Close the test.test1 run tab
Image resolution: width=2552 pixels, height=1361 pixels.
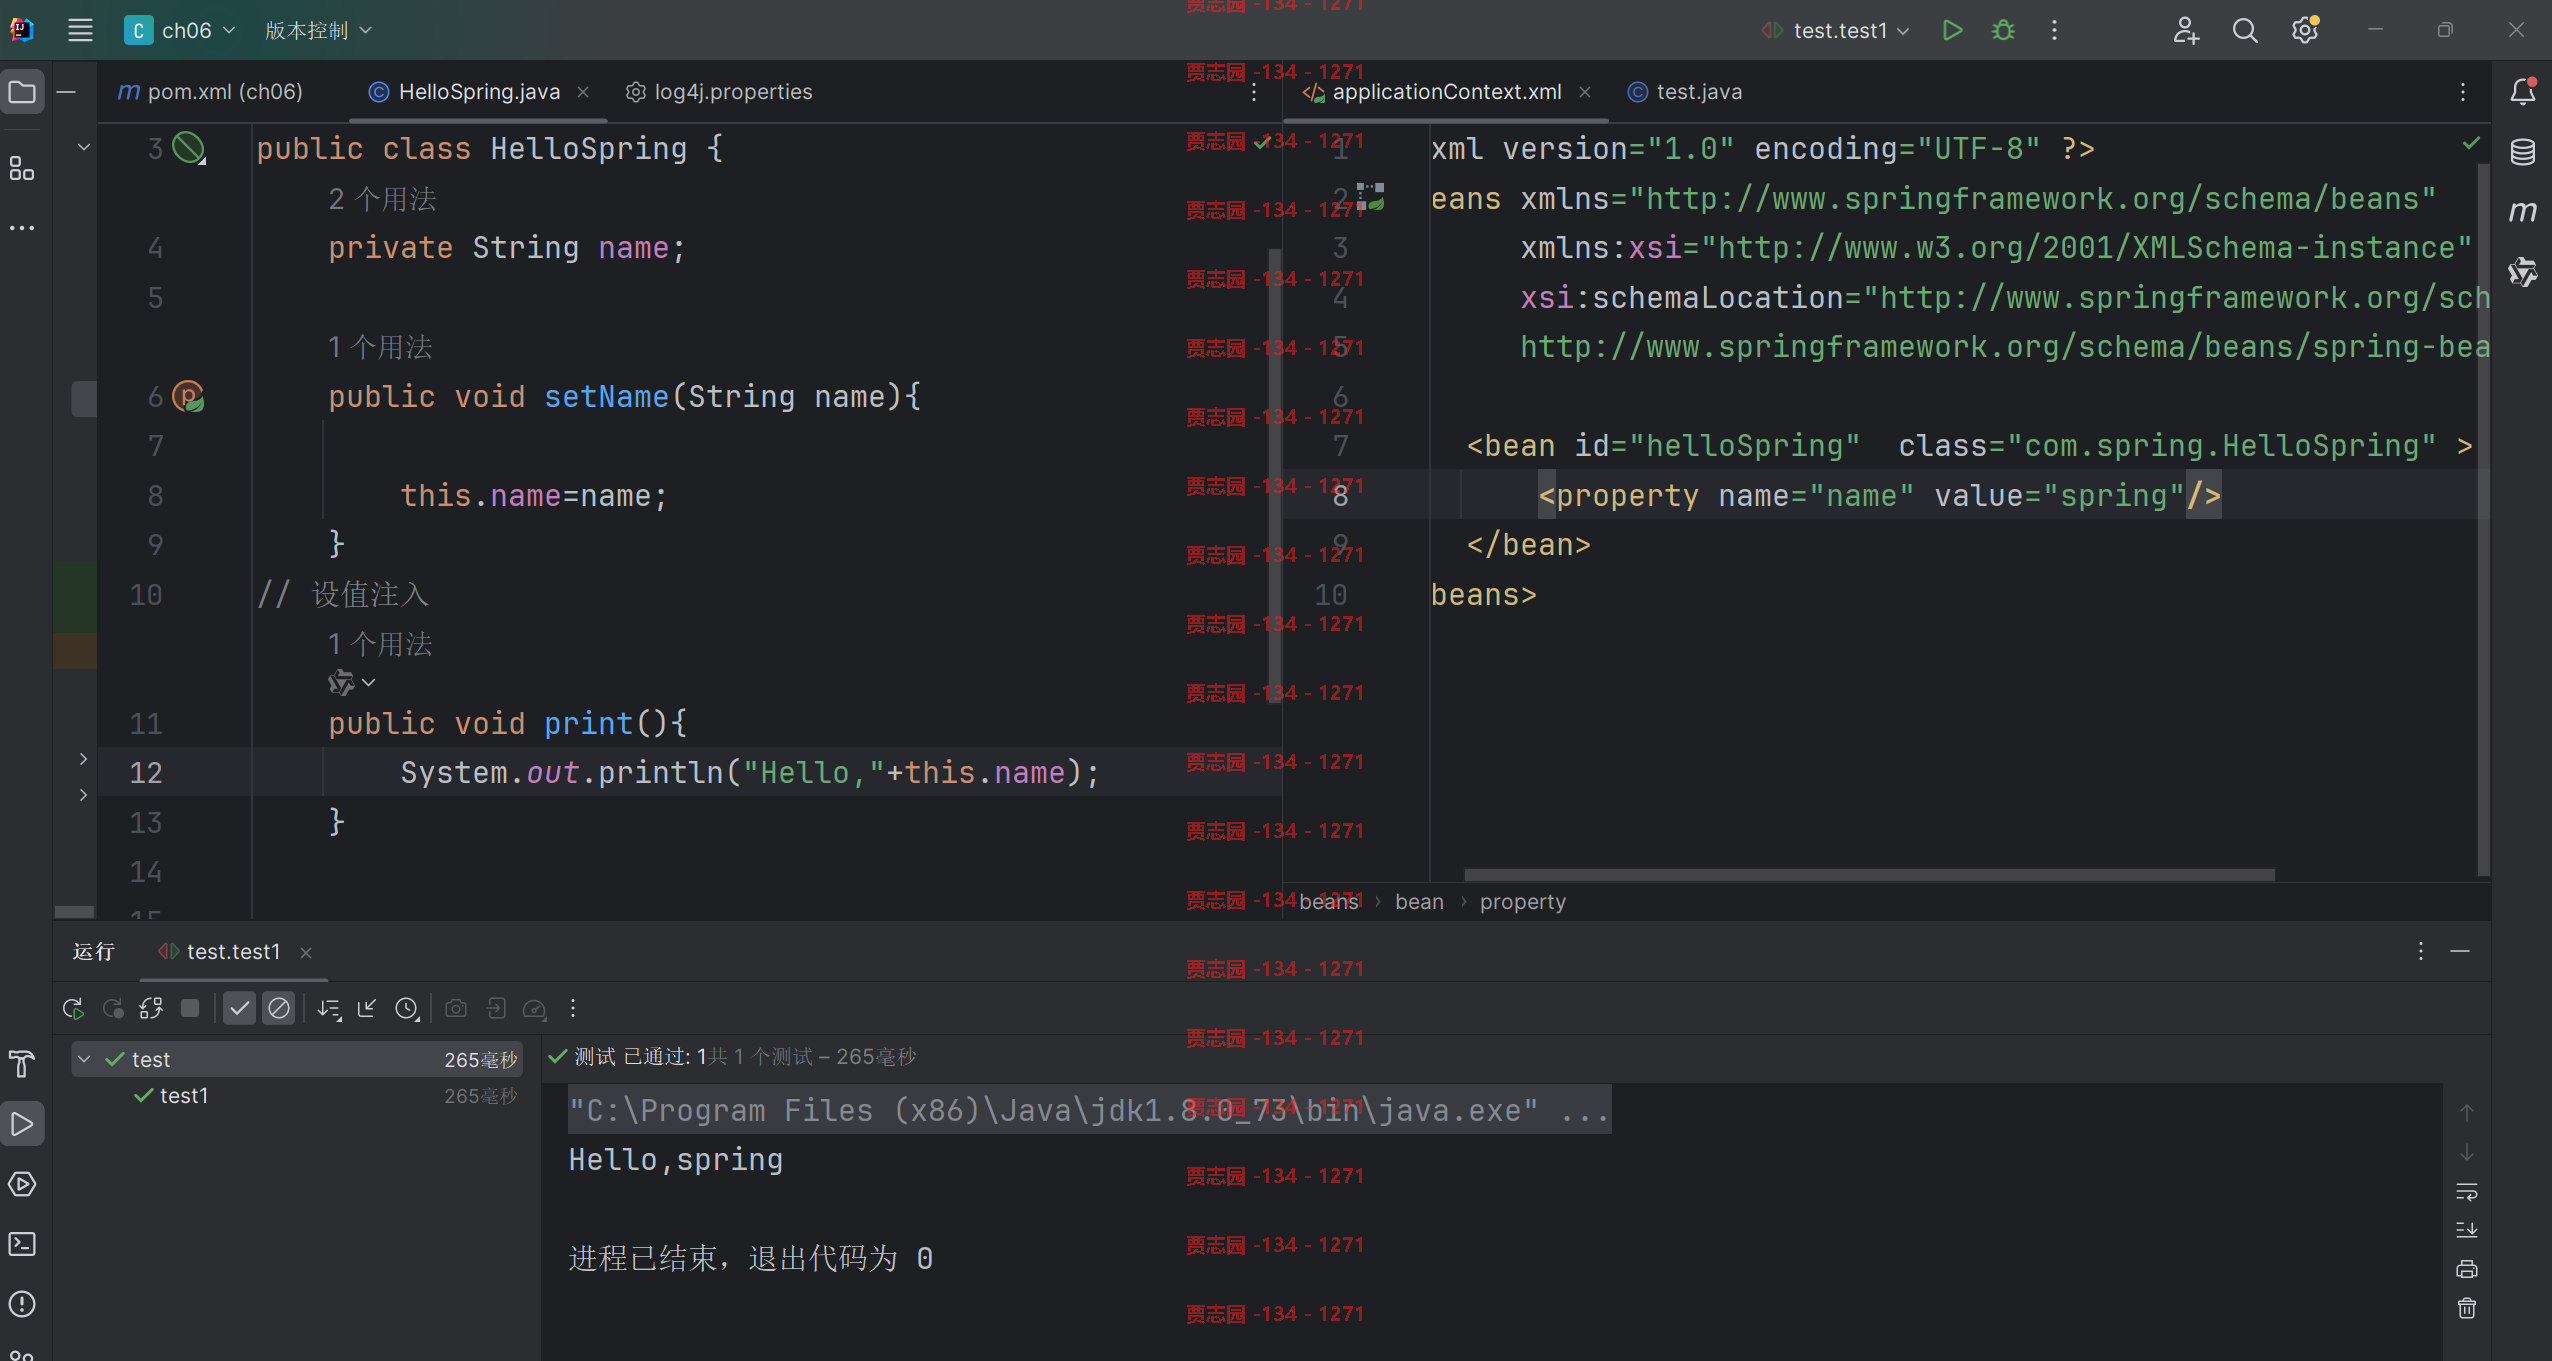tap(306, 953)
